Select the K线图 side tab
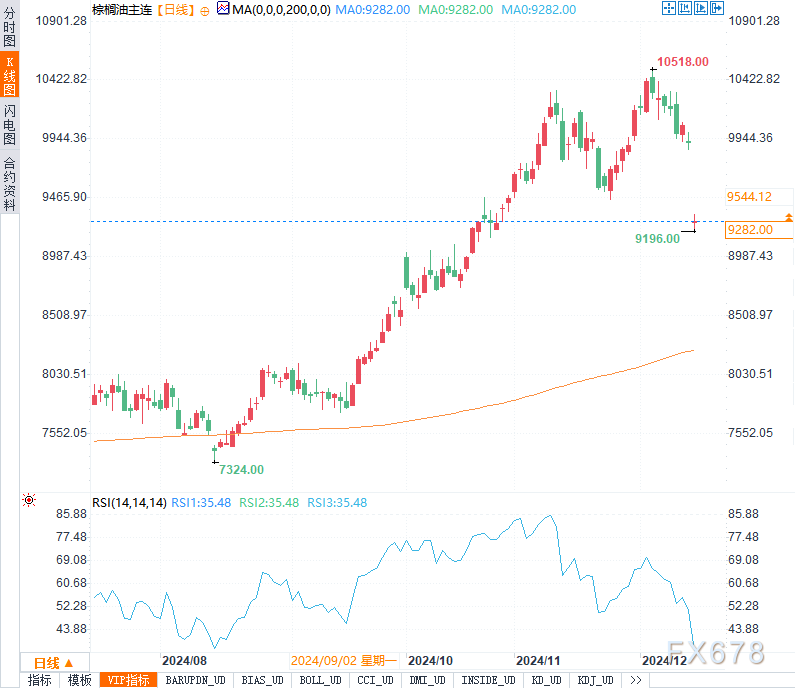This screenshot has width=795, height=688. 9,76
